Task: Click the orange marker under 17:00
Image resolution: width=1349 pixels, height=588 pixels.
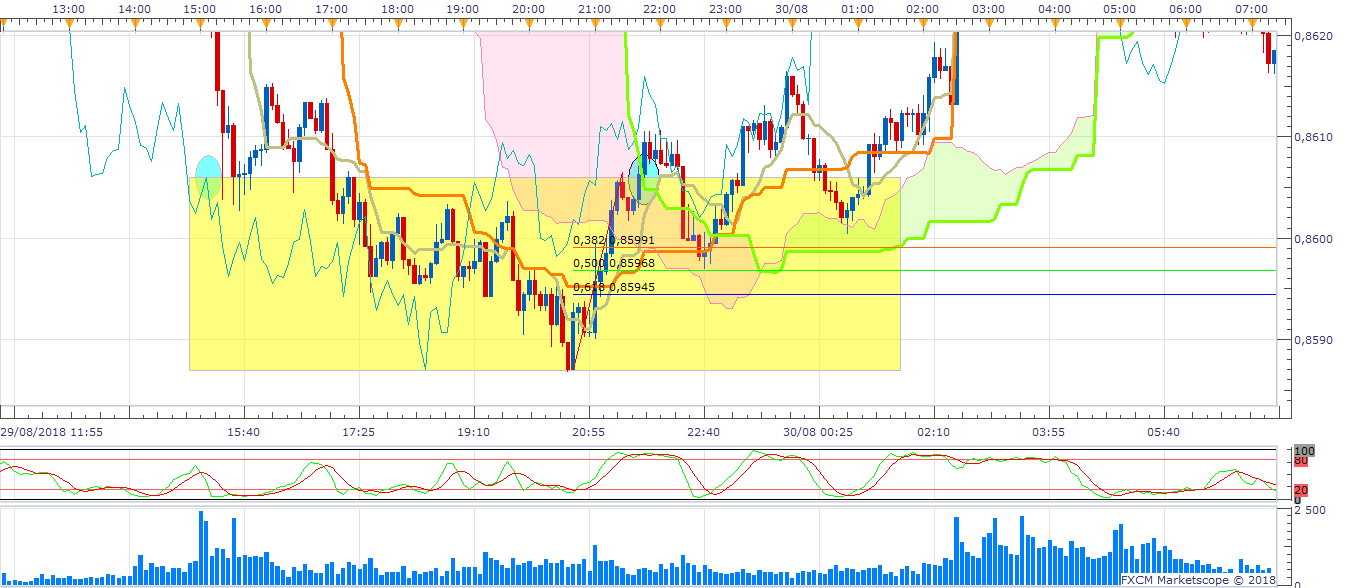Action: click(x=331, y=24)
